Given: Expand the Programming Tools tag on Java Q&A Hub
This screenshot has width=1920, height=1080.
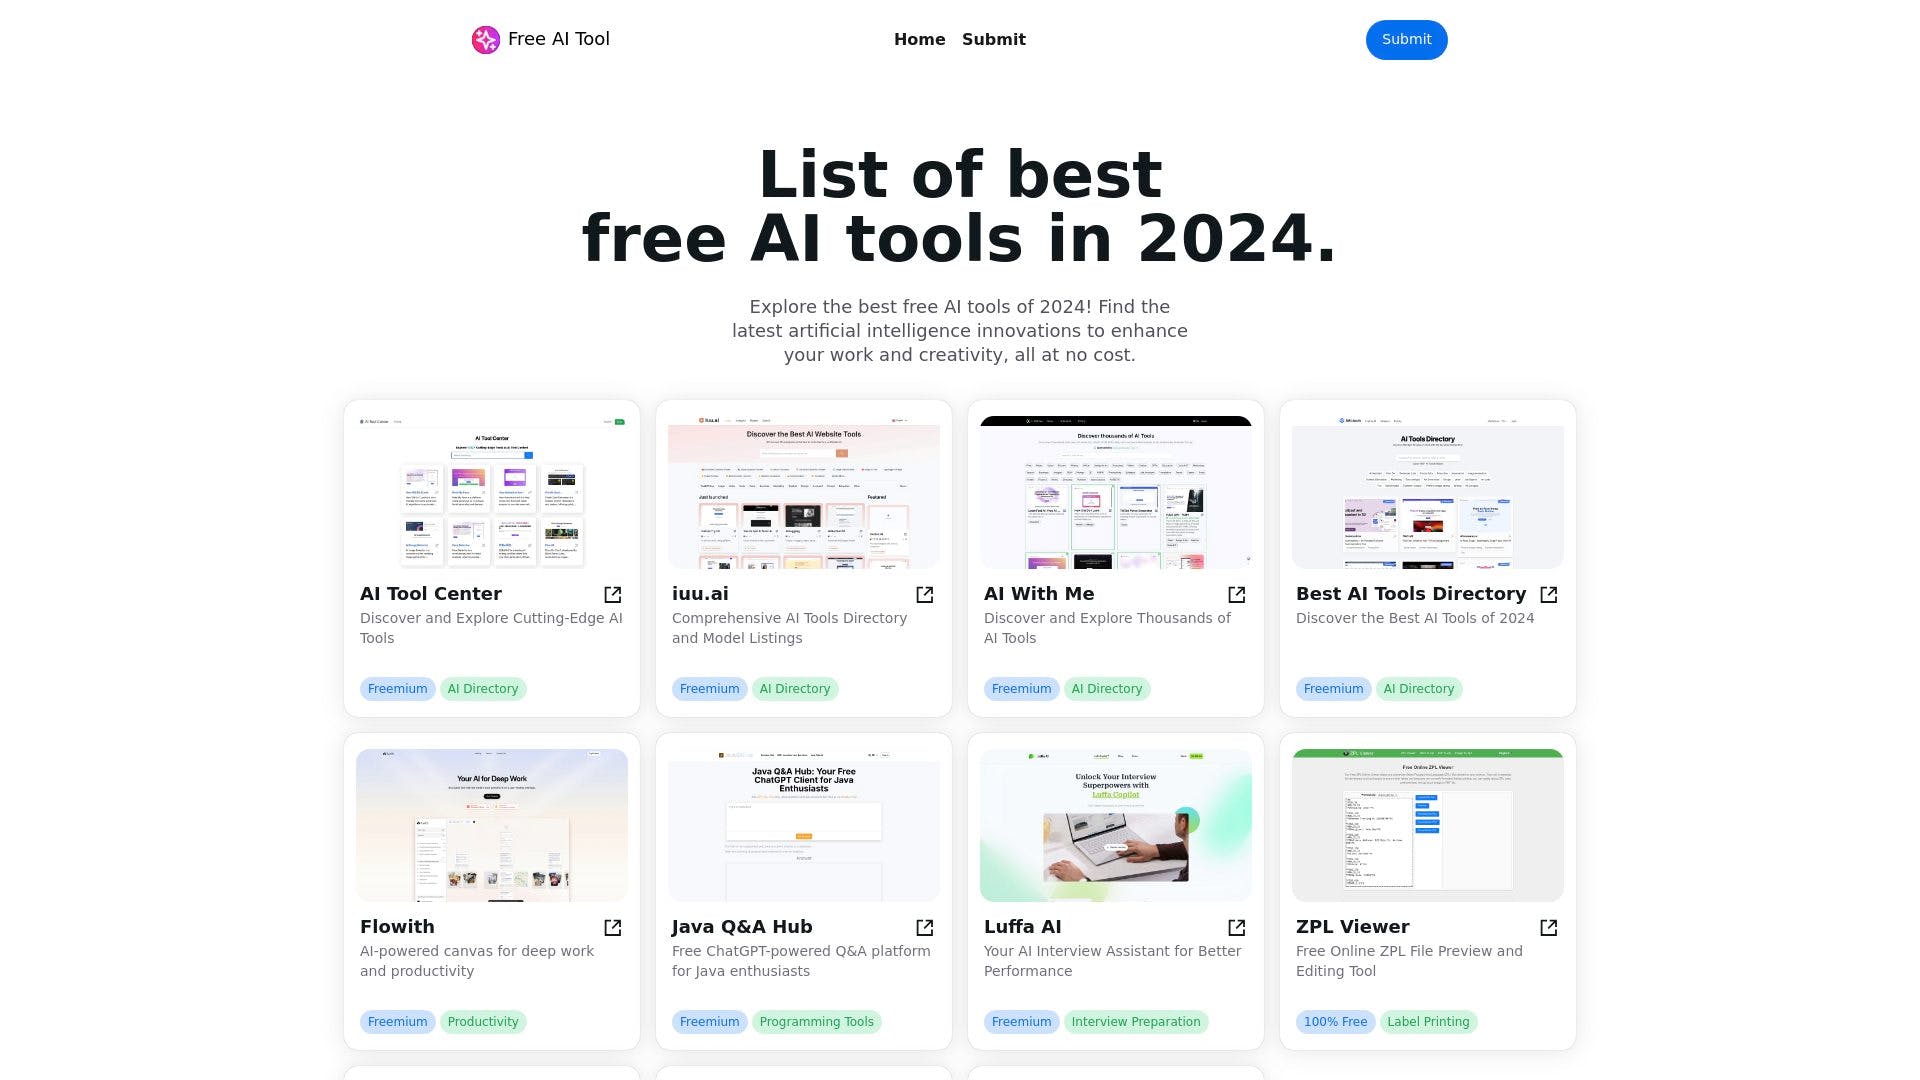Looking at the screenshot, I should point(816,1021).
